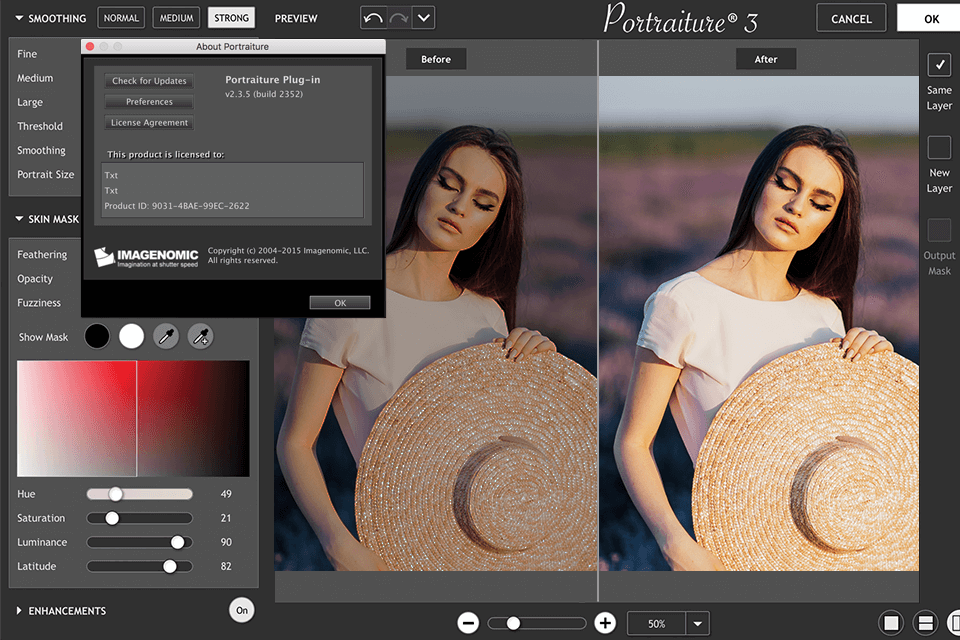
Task: Click the Saturation value 21
Action: click(x=226, y=518)
